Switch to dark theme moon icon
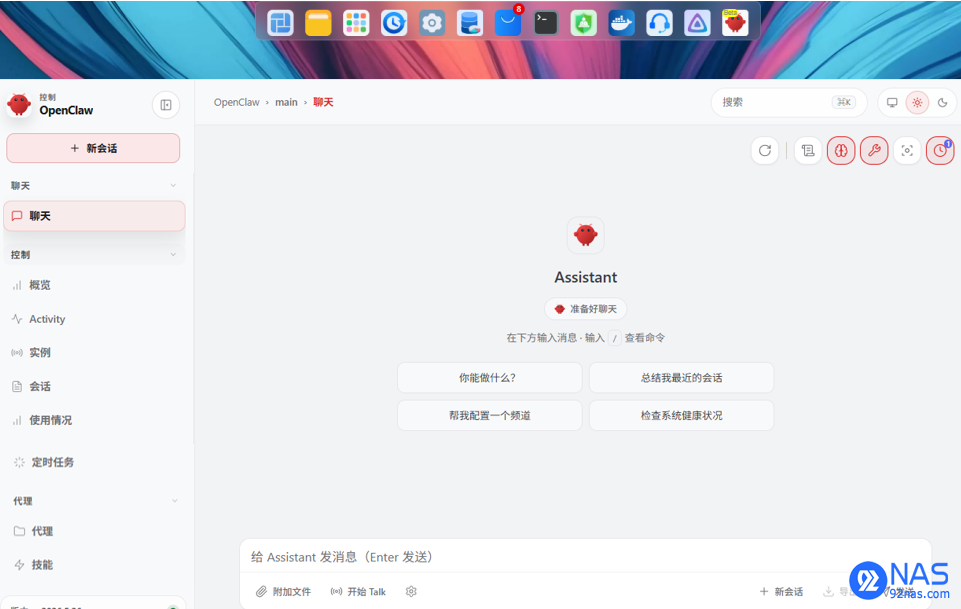 [943, 102]
